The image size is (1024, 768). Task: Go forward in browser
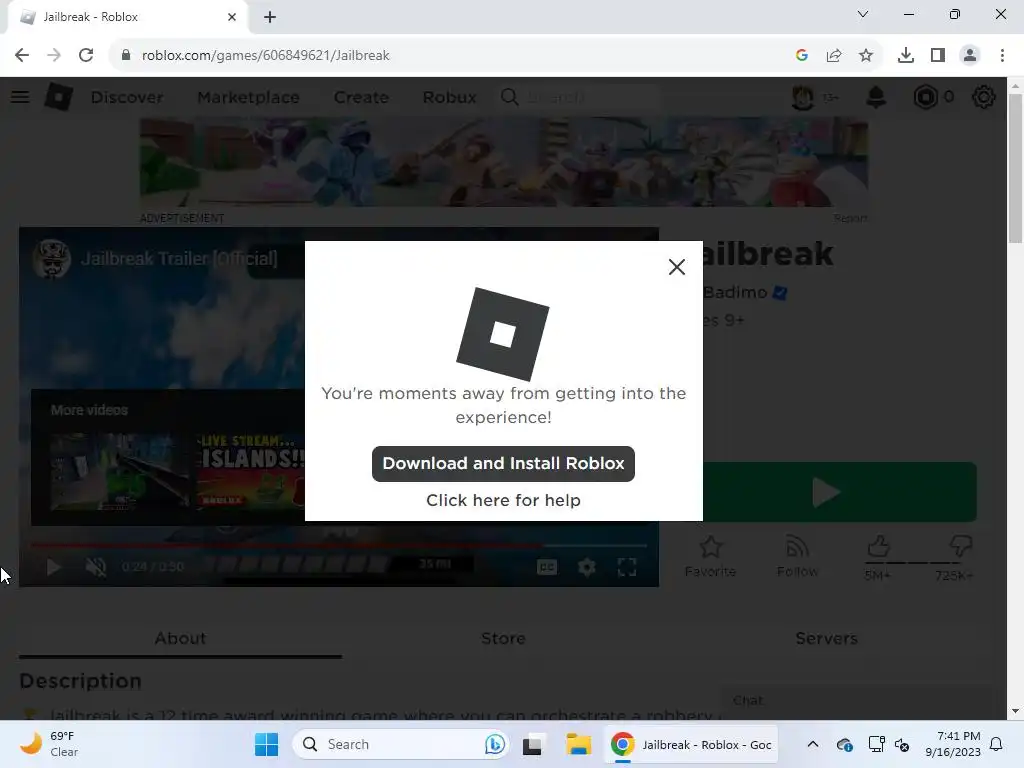(54, 55)
